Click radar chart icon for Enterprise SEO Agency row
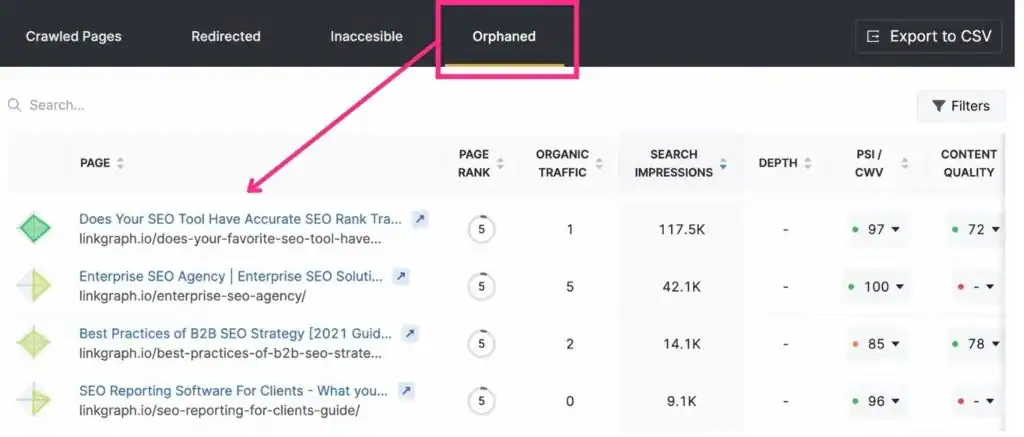The width and height of the screenshot is (1024, 437). pos(33,286)
